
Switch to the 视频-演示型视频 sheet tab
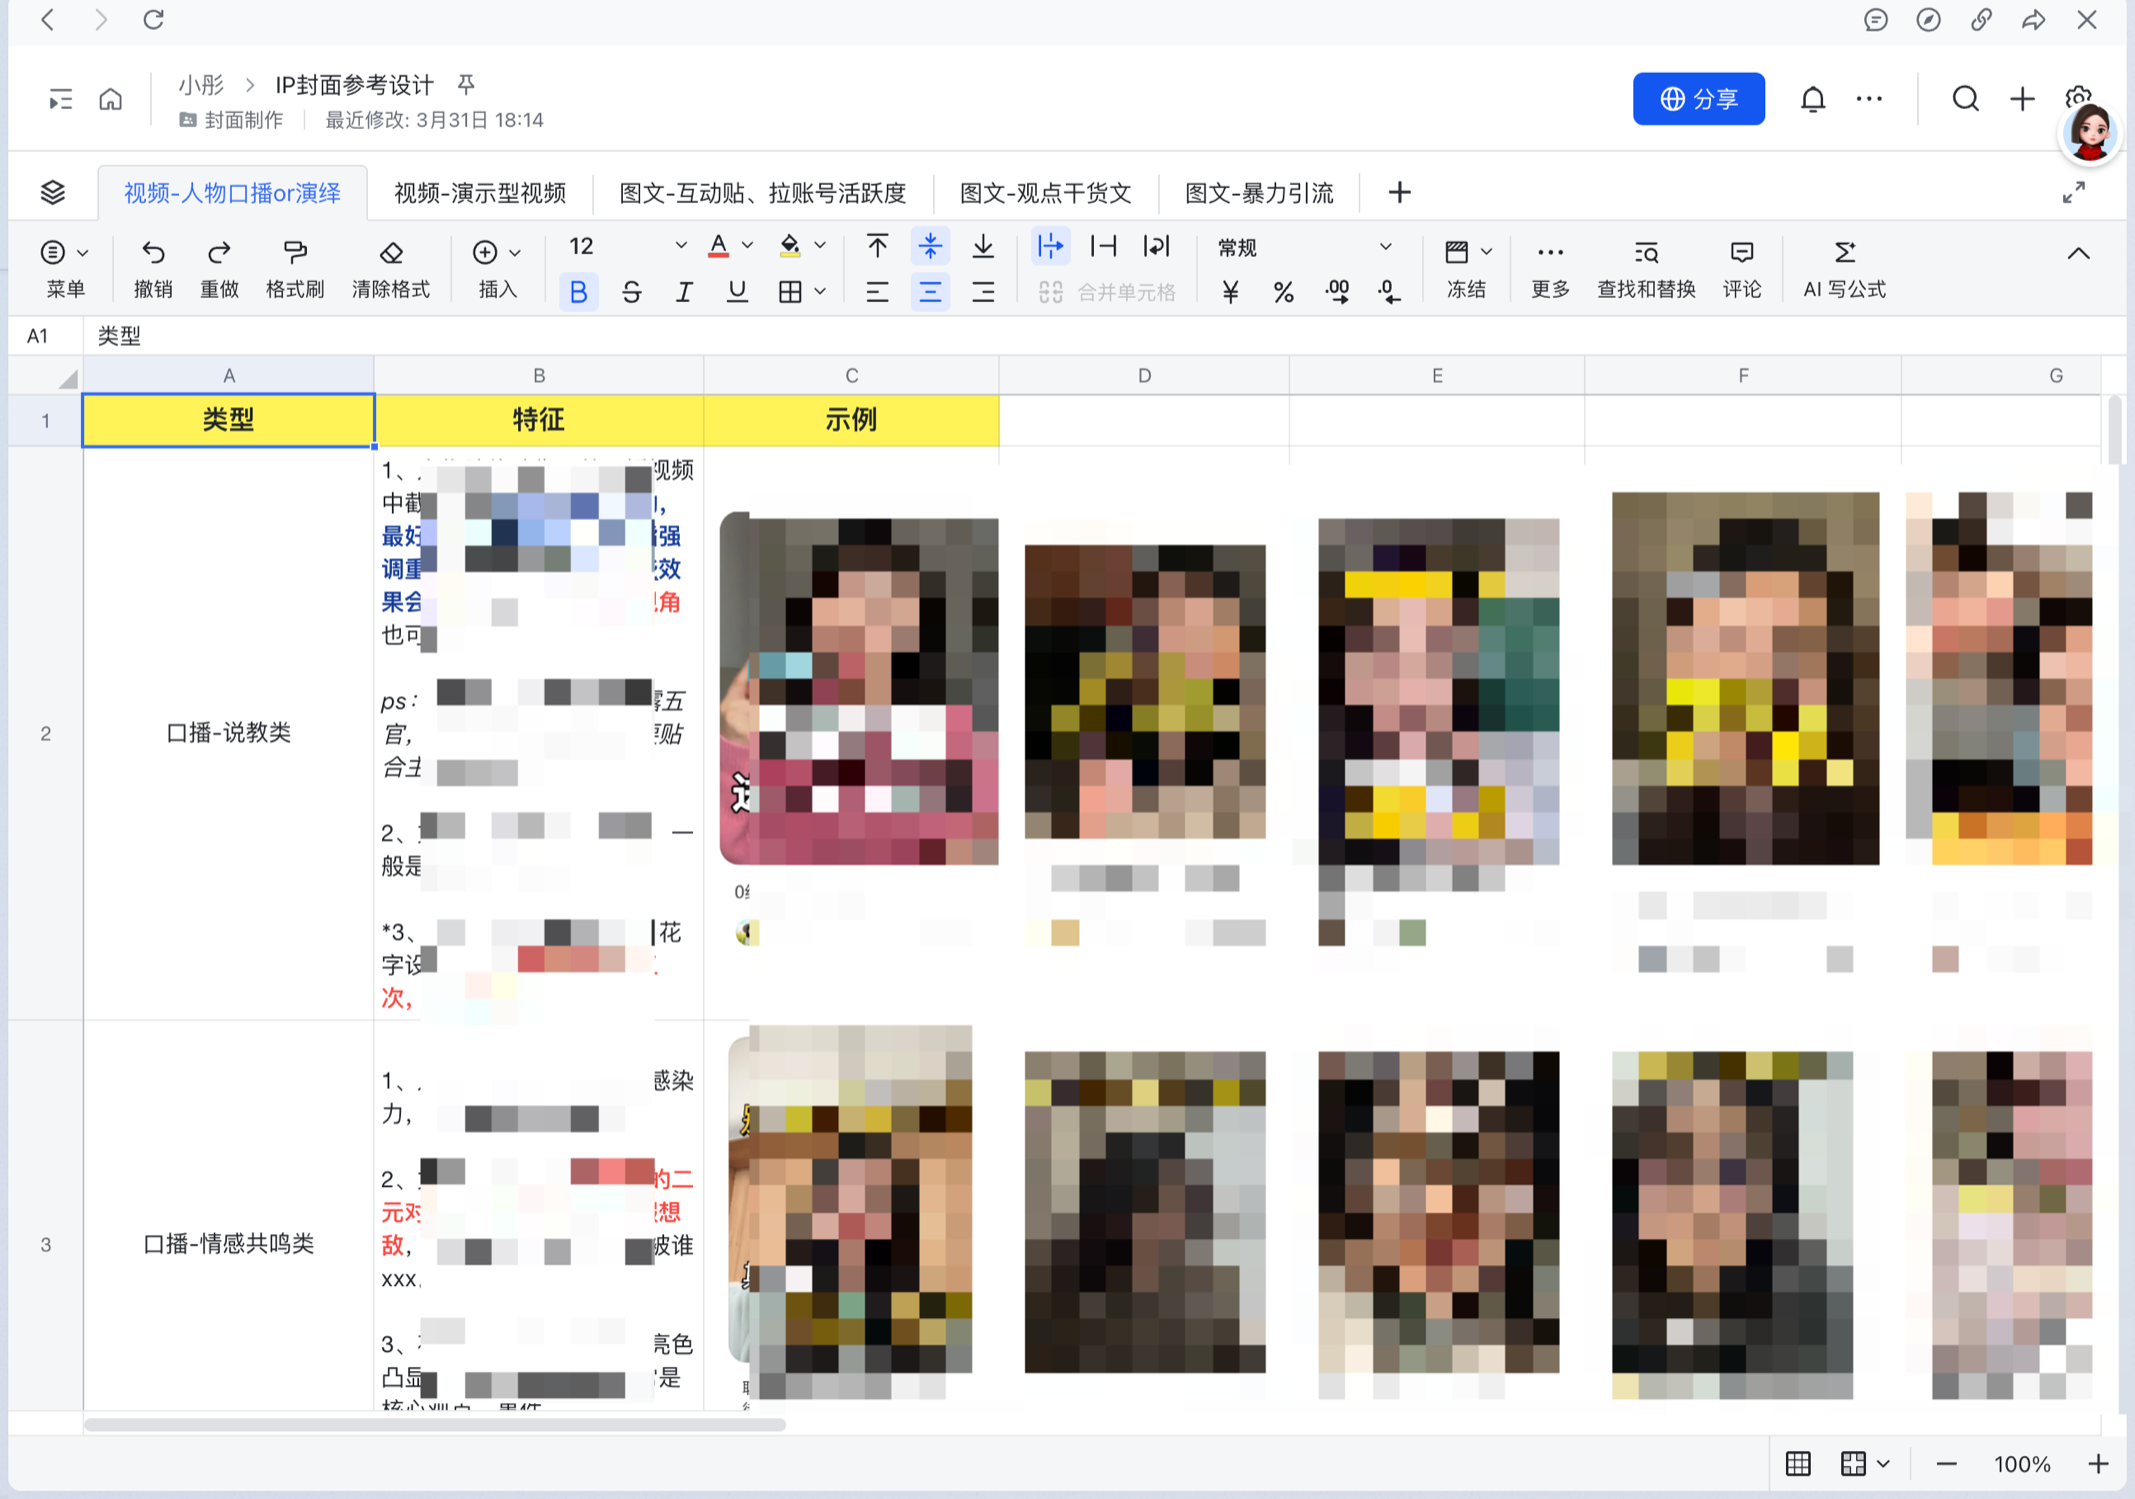(480, 193)
